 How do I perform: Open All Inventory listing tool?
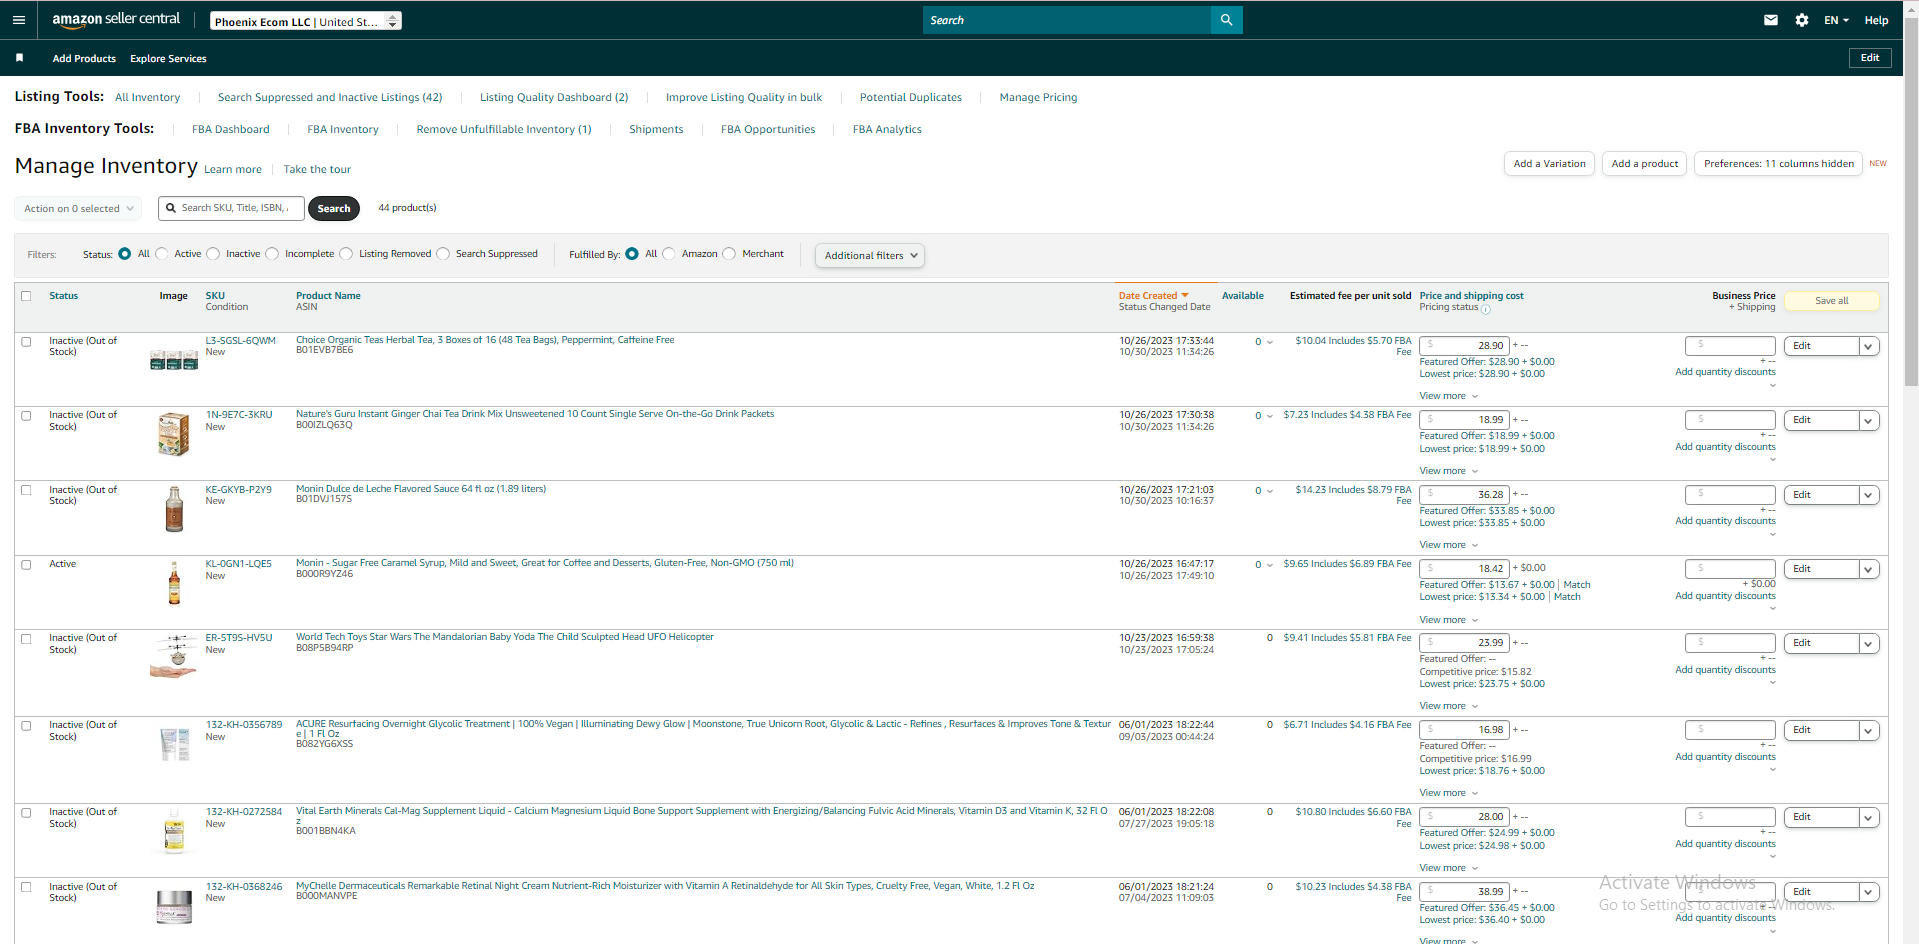click(147, 98)
